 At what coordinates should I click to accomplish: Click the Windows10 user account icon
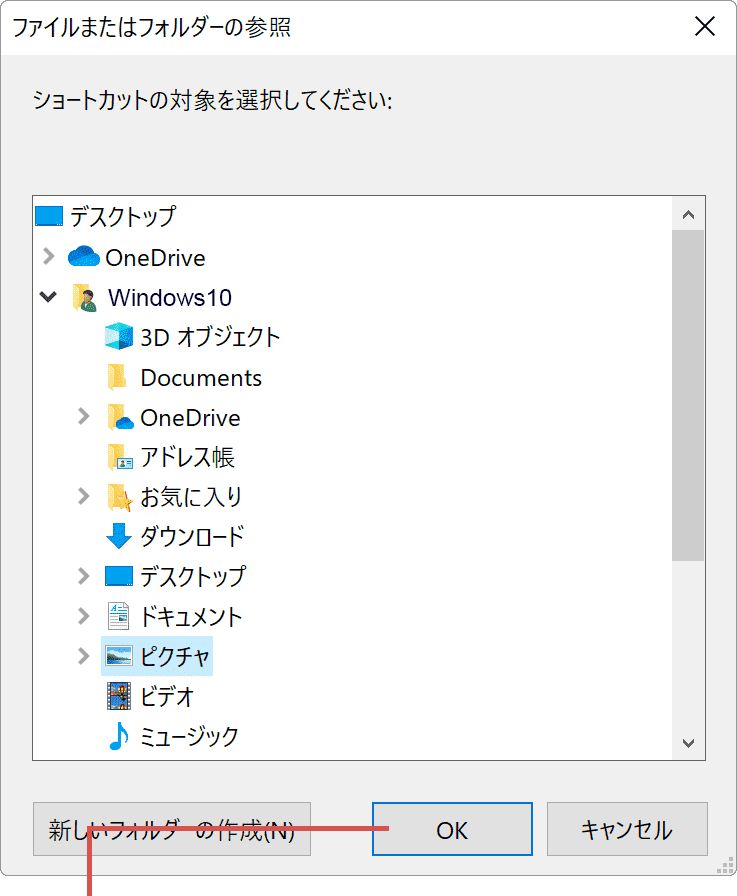84,297
